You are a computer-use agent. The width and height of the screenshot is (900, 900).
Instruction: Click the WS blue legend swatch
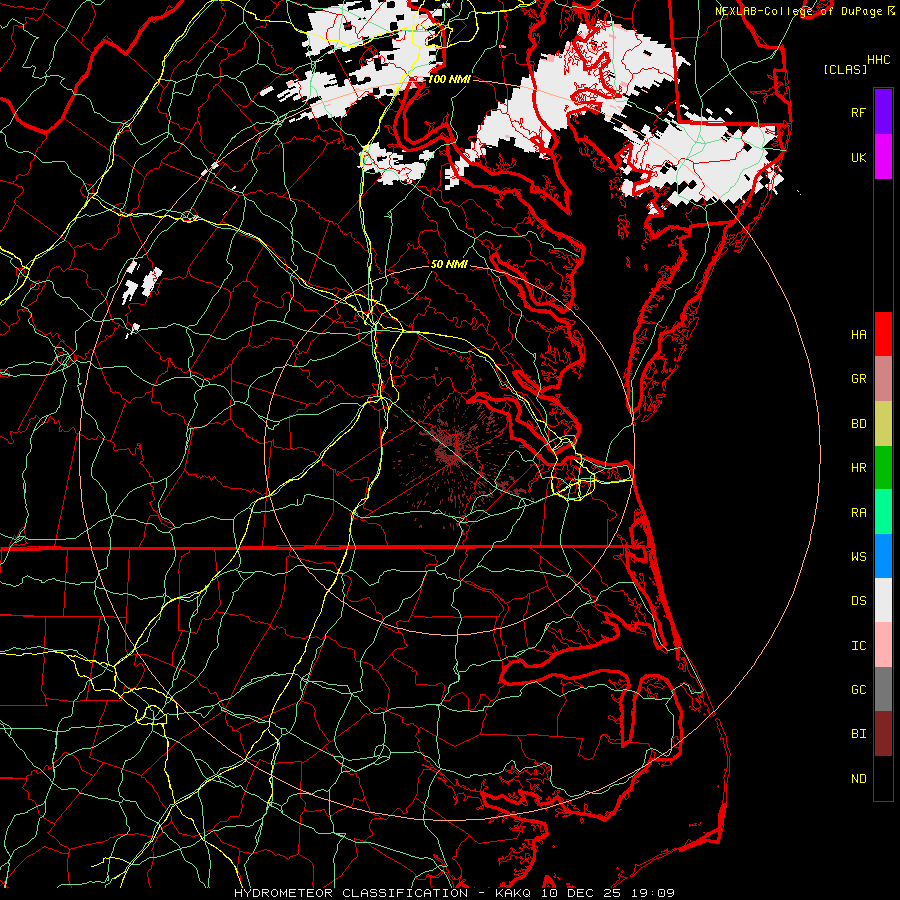883,556
